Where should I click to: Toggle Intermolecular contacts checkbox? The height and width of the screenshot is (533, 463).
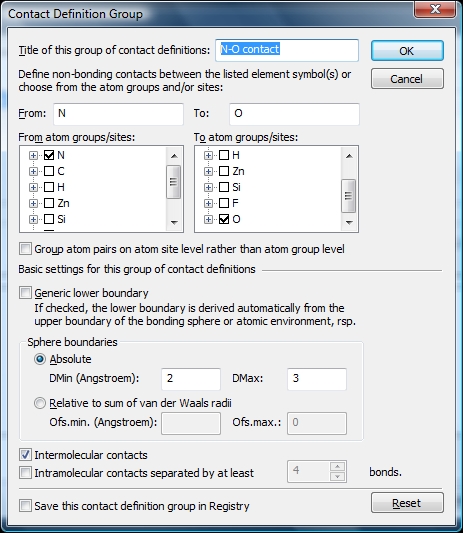[25, 454]
